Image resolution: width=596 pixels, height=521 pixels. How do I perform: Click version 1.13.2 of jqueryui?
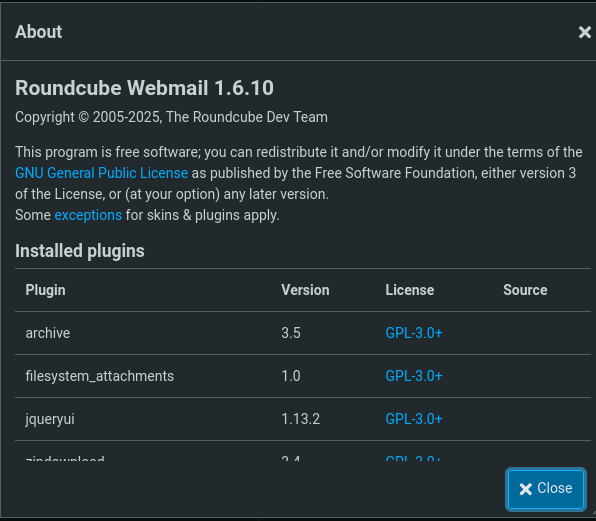click(301, 419)
